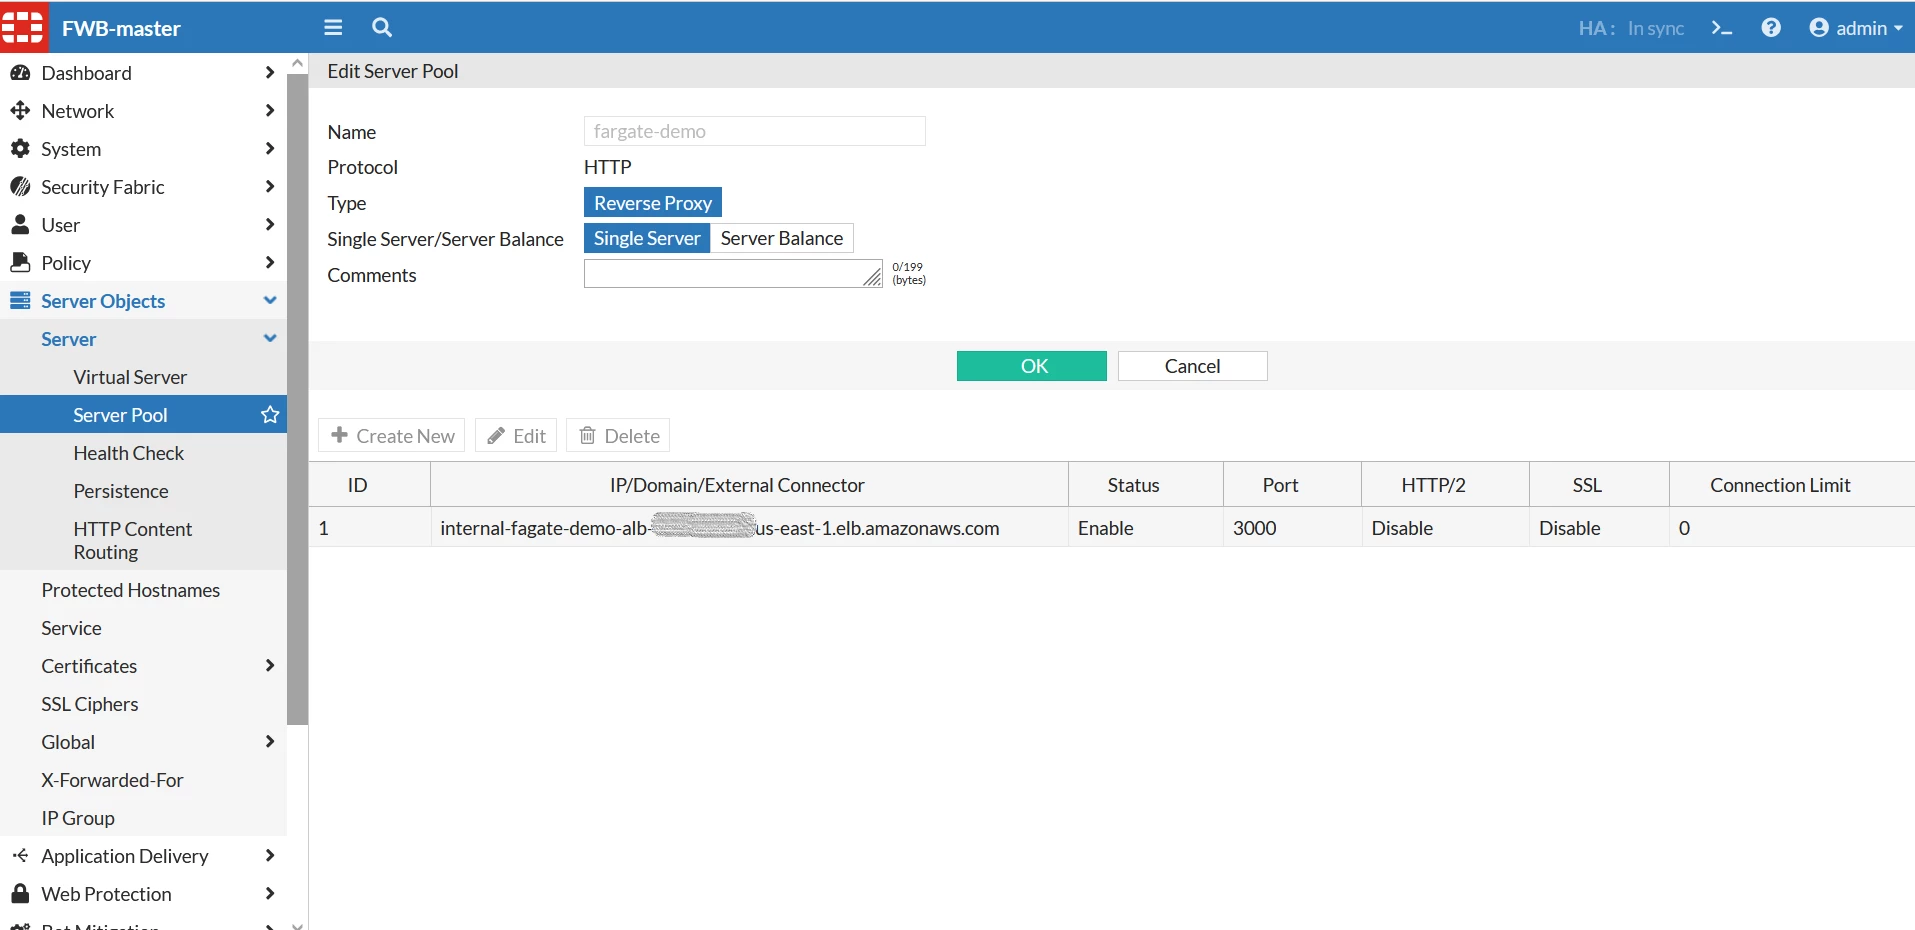The width and height of the screenshot is (1915, 930).
Task: Select Single Server option
Action: pyautogui.click(x=647, y=238)
